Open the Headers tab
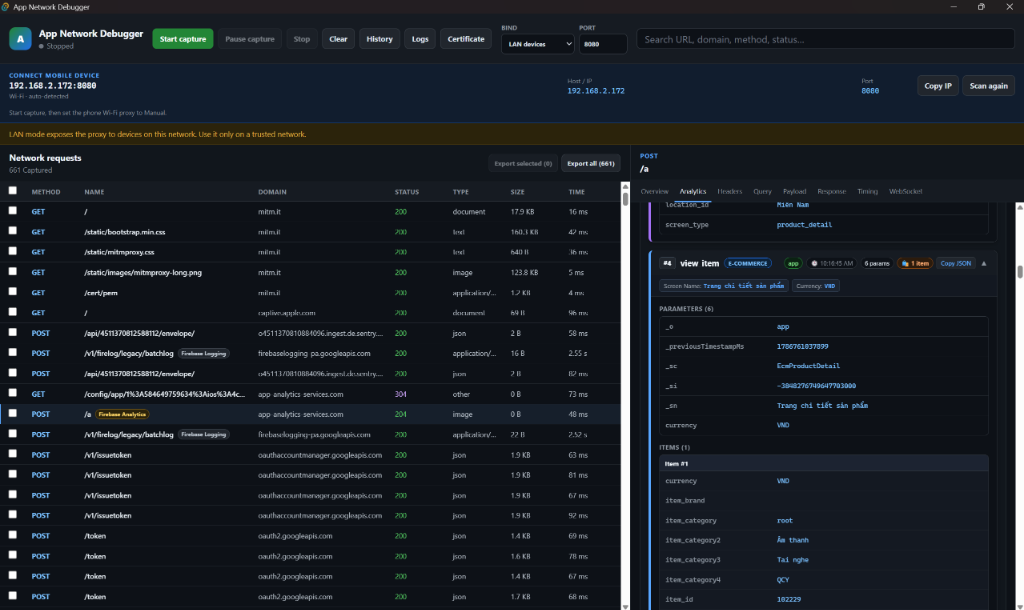The image size is (1024, 610). [x=729, y=191]
